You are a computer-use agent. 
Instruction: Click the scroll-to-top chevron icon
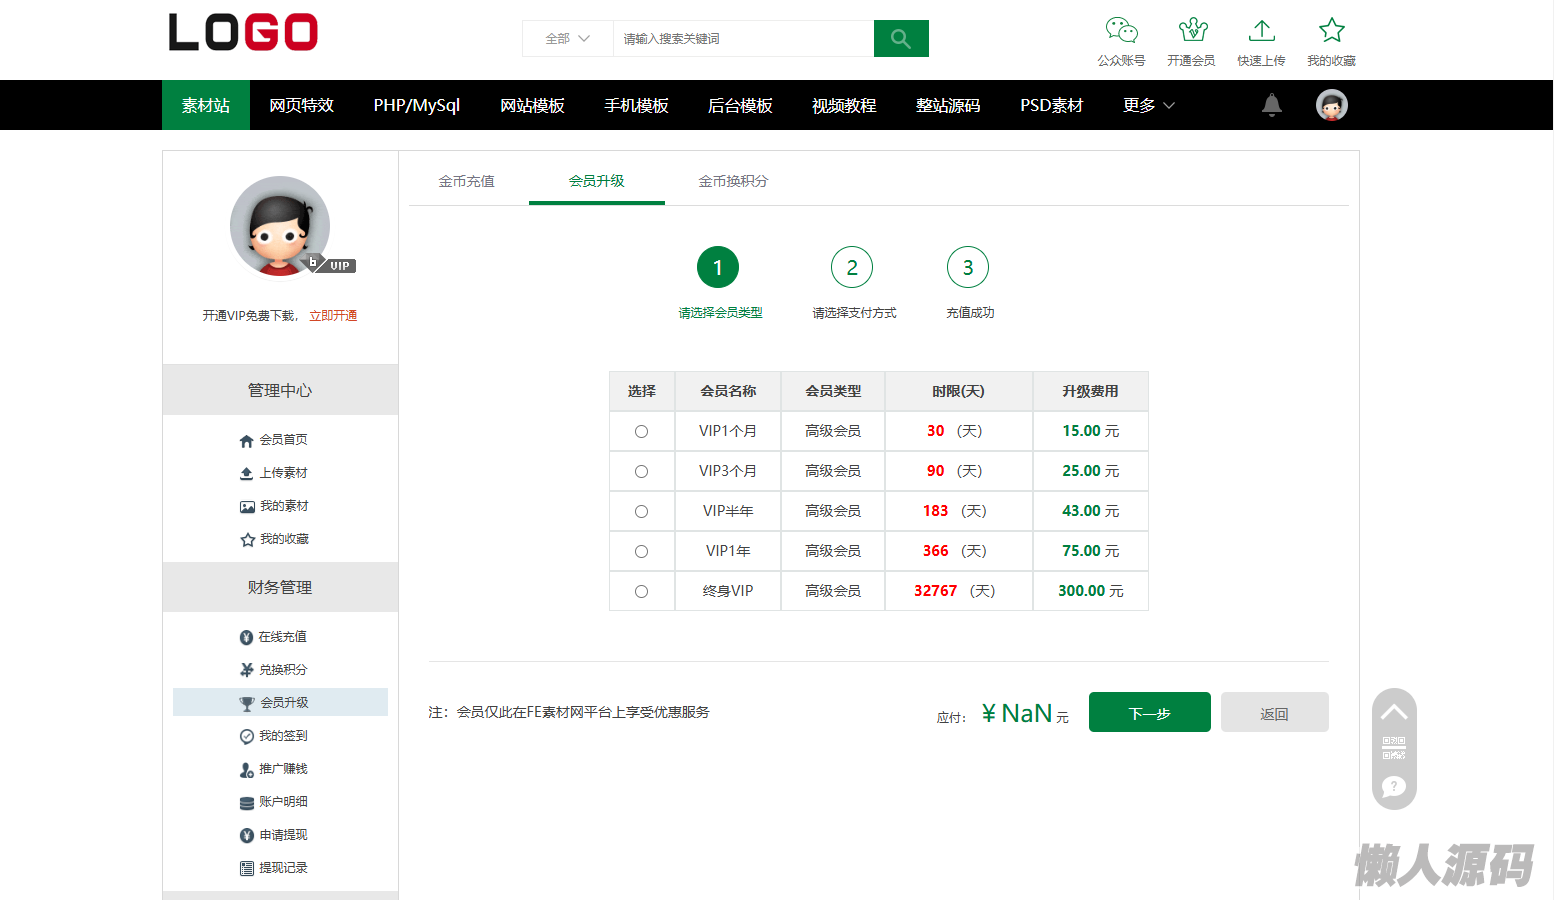pos(1394,712)
